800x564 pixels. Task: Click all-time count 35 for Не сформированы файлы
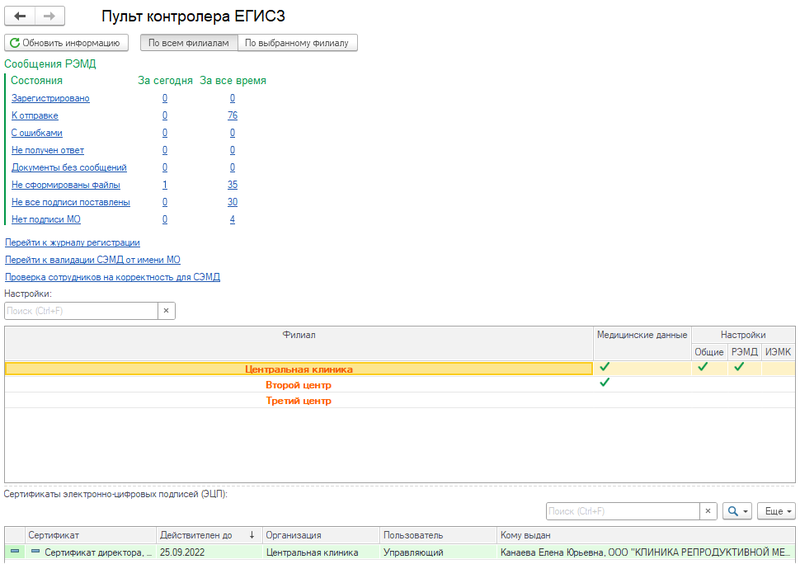click(233, 185)
